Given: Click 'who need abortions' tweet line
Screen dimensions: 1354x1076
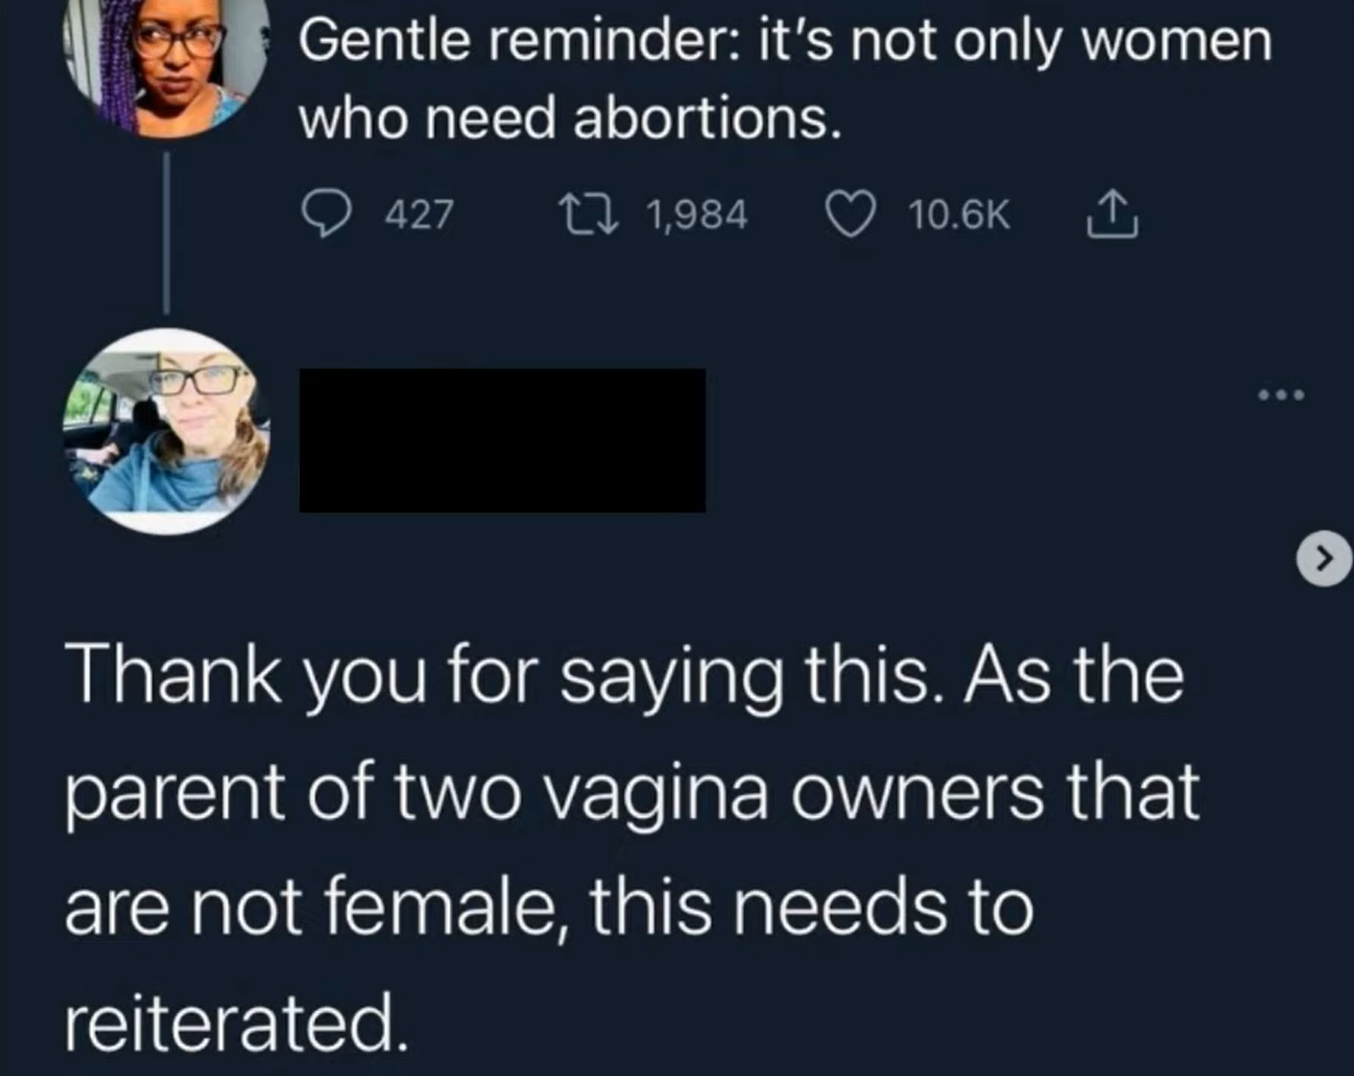Looking at the screenshot, I should (570, 119).
